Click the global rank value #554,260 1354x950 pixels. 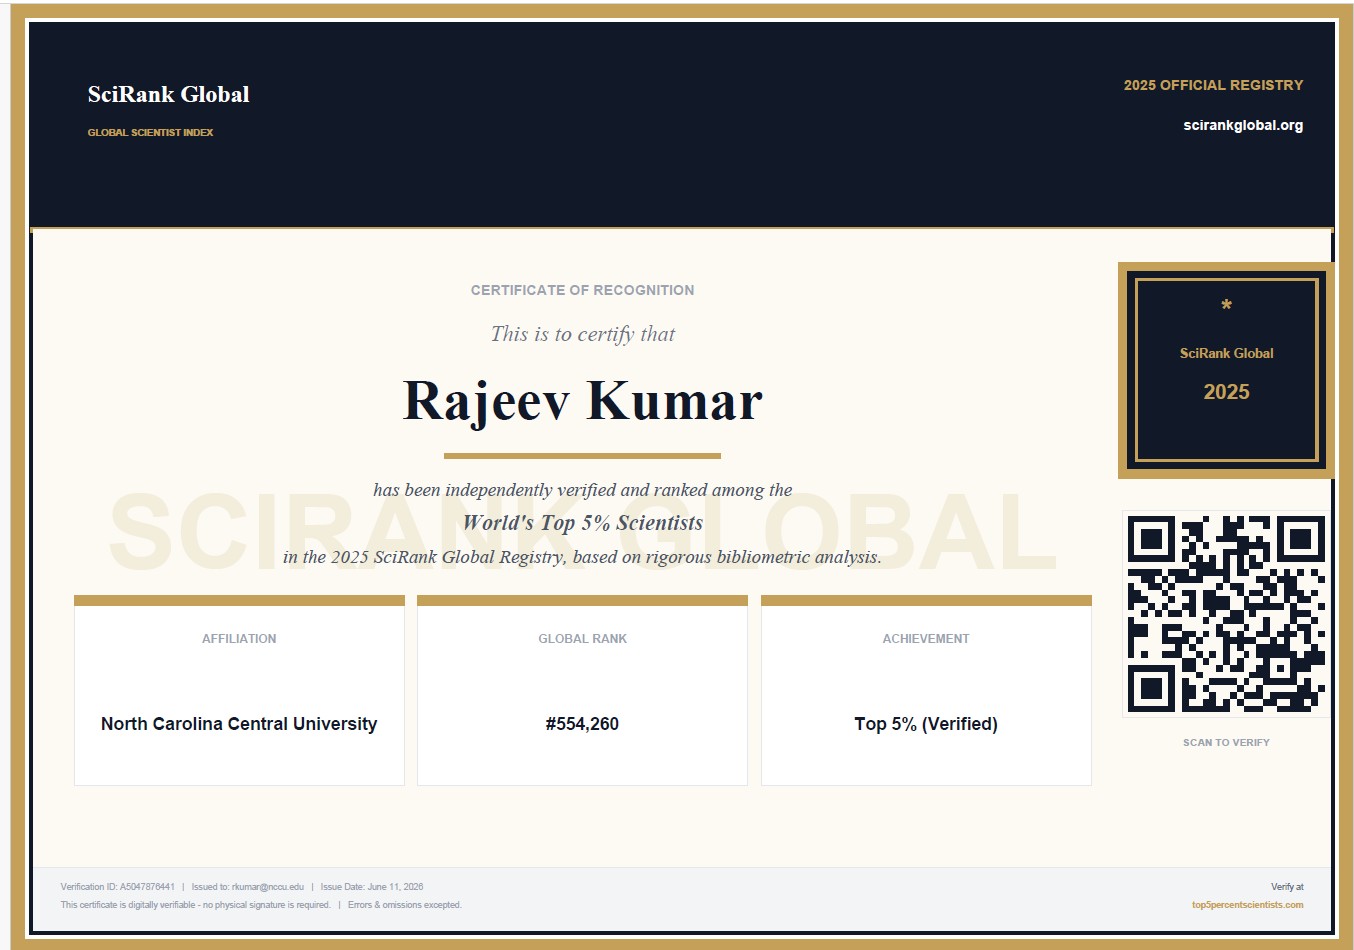click(x=582, y=724)
